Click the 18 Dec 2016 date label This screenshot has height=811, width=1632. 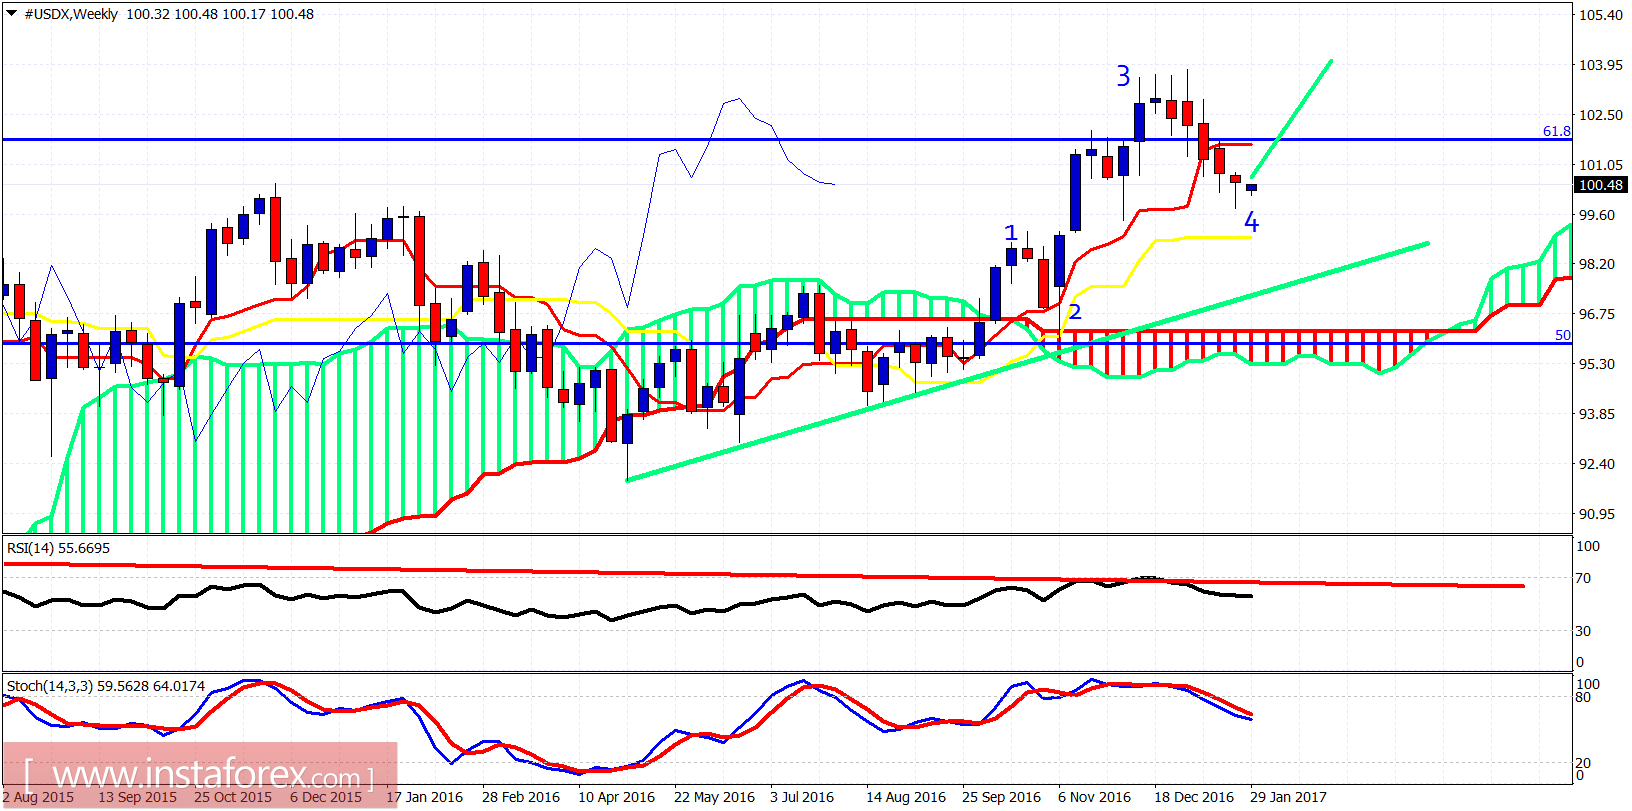coord(1194,797)
